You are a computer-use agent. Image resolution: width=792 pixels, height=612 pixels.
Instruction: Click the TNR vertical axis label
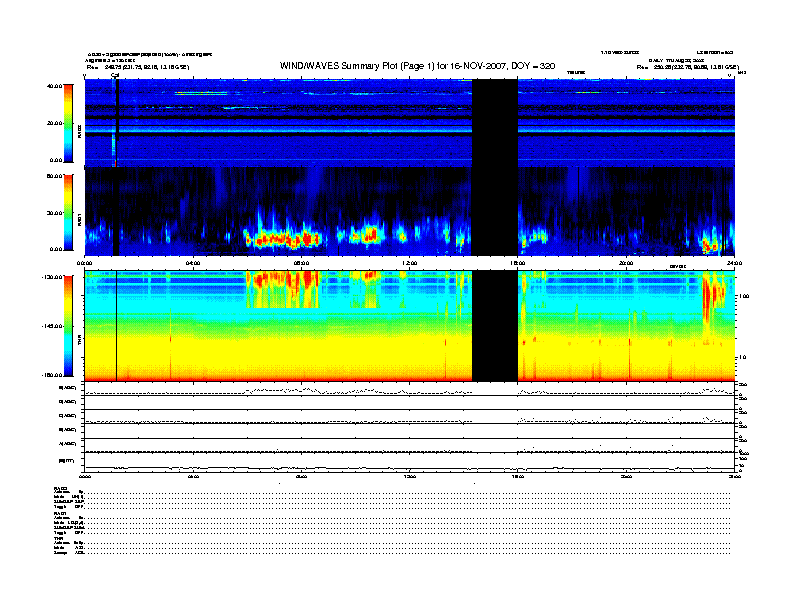[x=79, y=340]
